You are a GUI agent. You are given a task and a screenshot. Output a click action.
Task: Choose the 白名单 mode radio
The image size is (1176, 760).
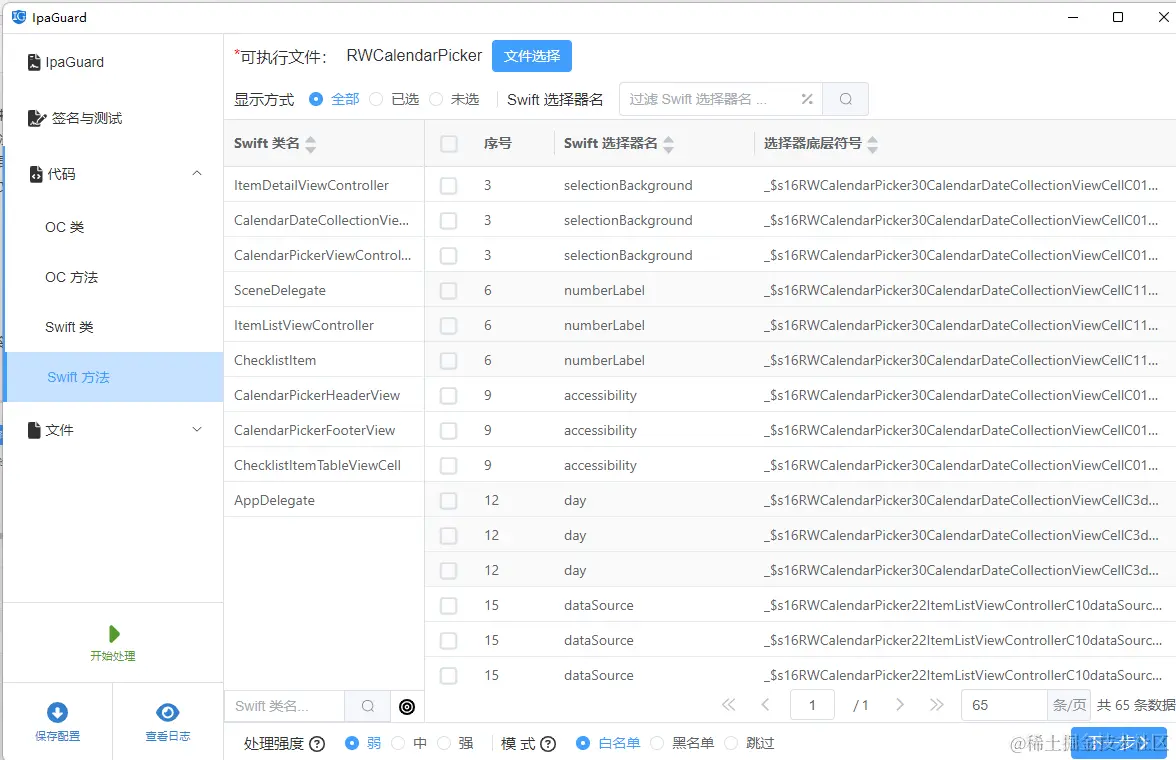[583, 743]
